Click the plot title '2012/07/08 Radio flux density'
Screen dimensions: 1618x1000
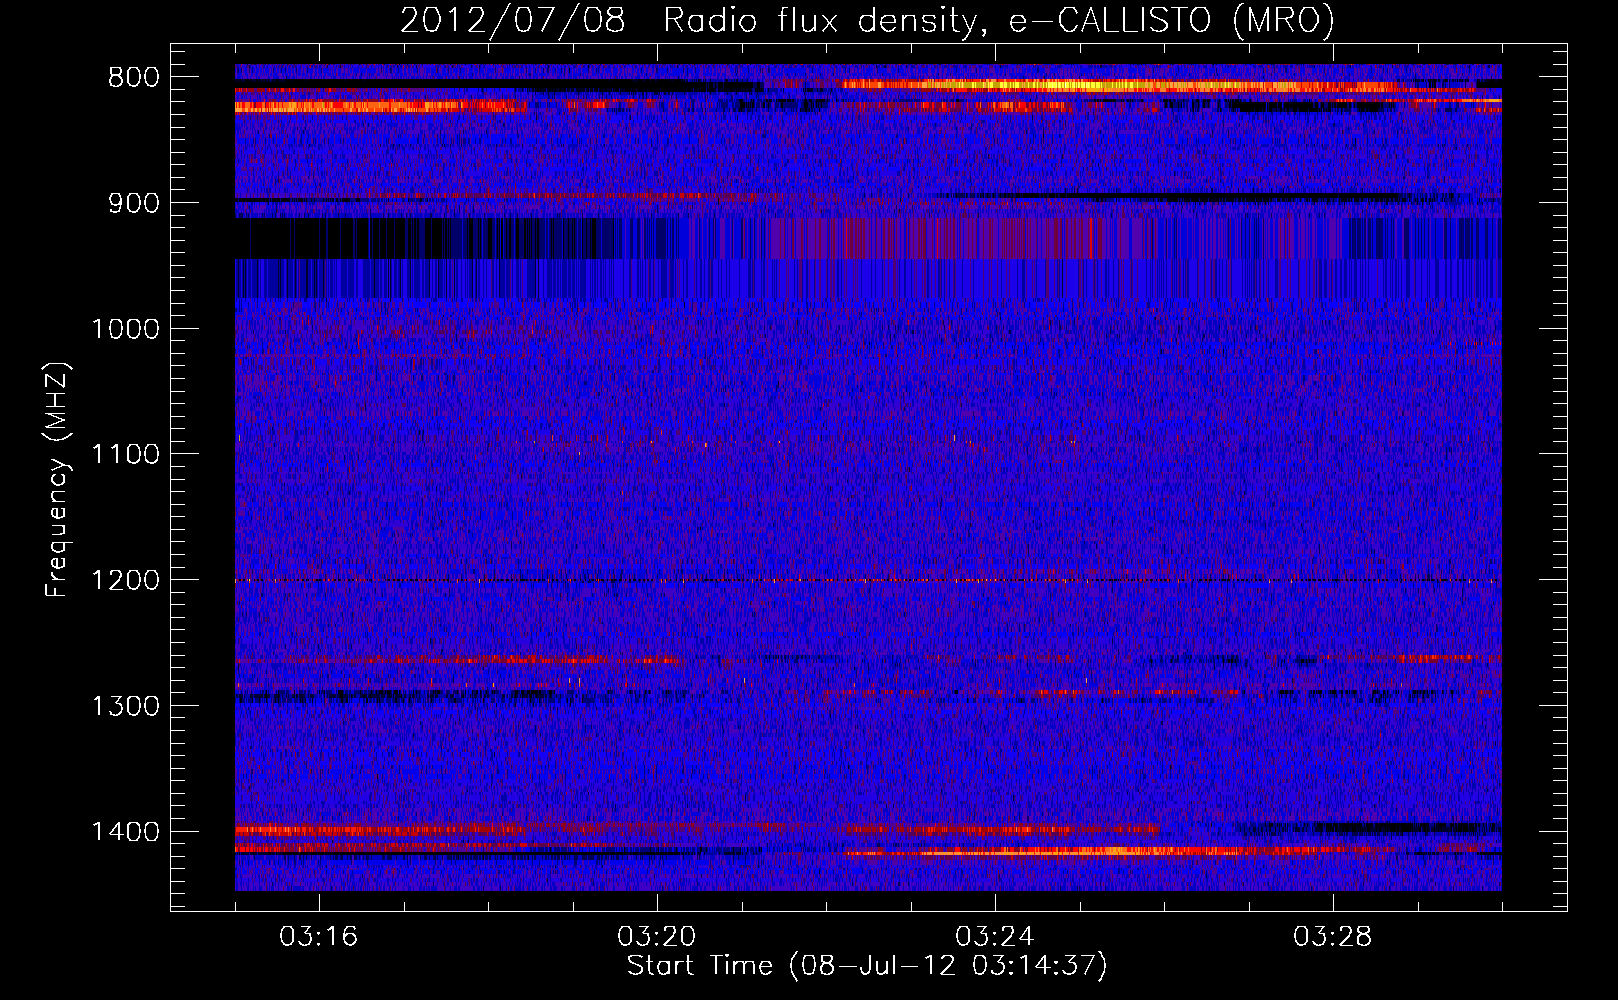[688, 20]
